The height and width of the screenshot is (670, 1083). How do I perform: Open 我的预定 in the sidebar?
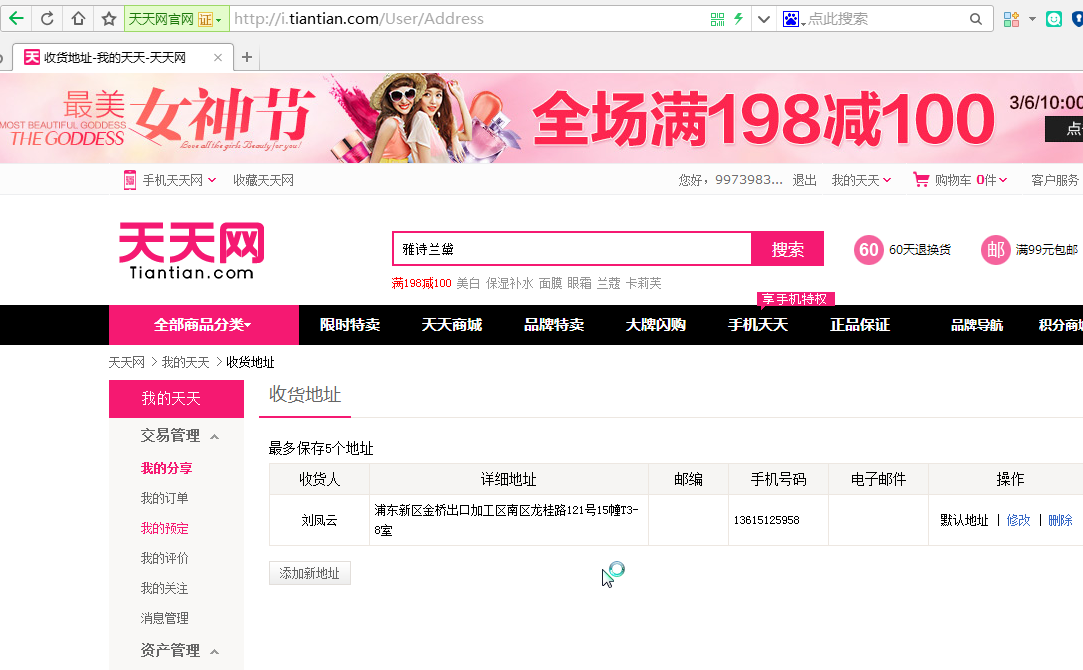point(164,528)
